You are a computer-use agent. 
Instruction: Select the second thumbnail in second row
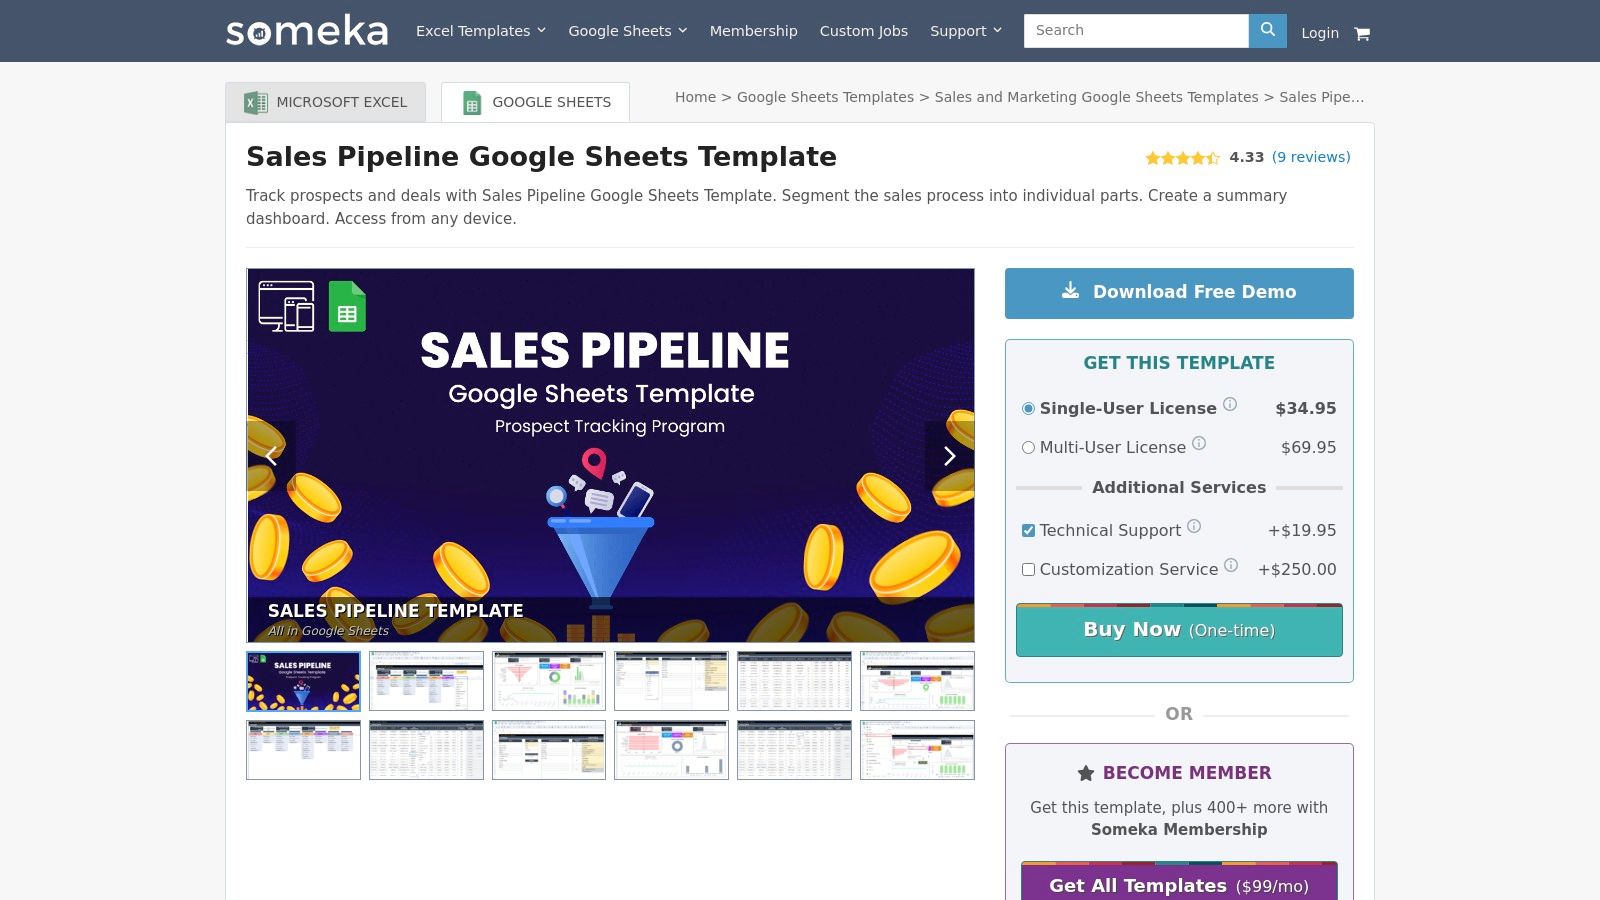click(426, 750)
